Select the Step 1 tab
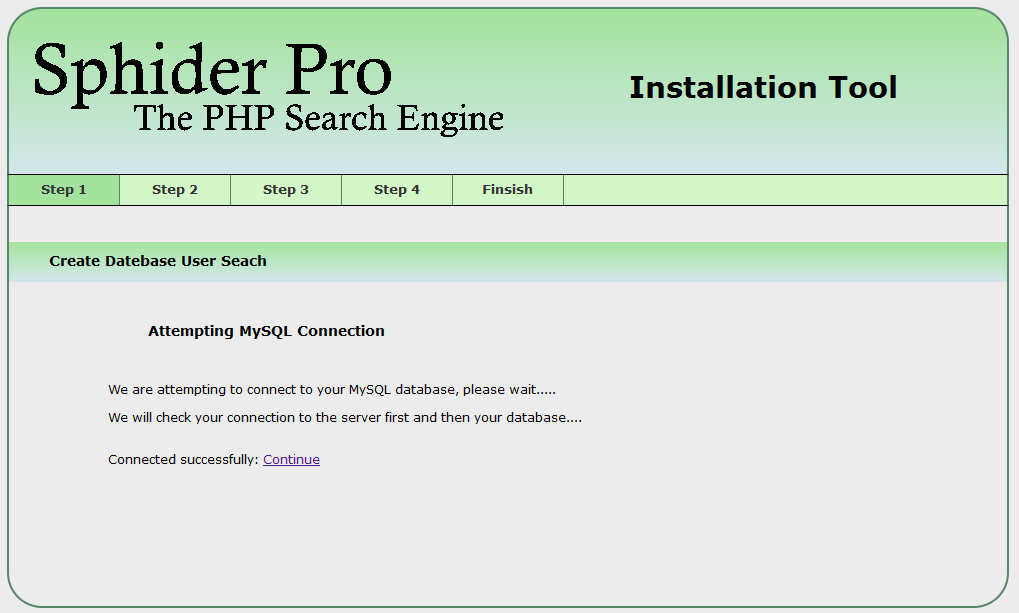Screen dimensions: 1019x613 pos(64,190)
